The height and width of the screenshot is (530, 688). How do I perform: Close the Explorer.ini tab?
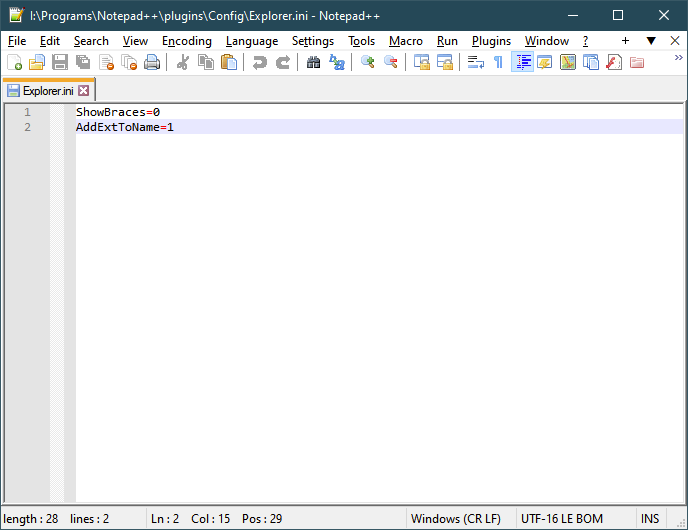click(x=83, y=91)
